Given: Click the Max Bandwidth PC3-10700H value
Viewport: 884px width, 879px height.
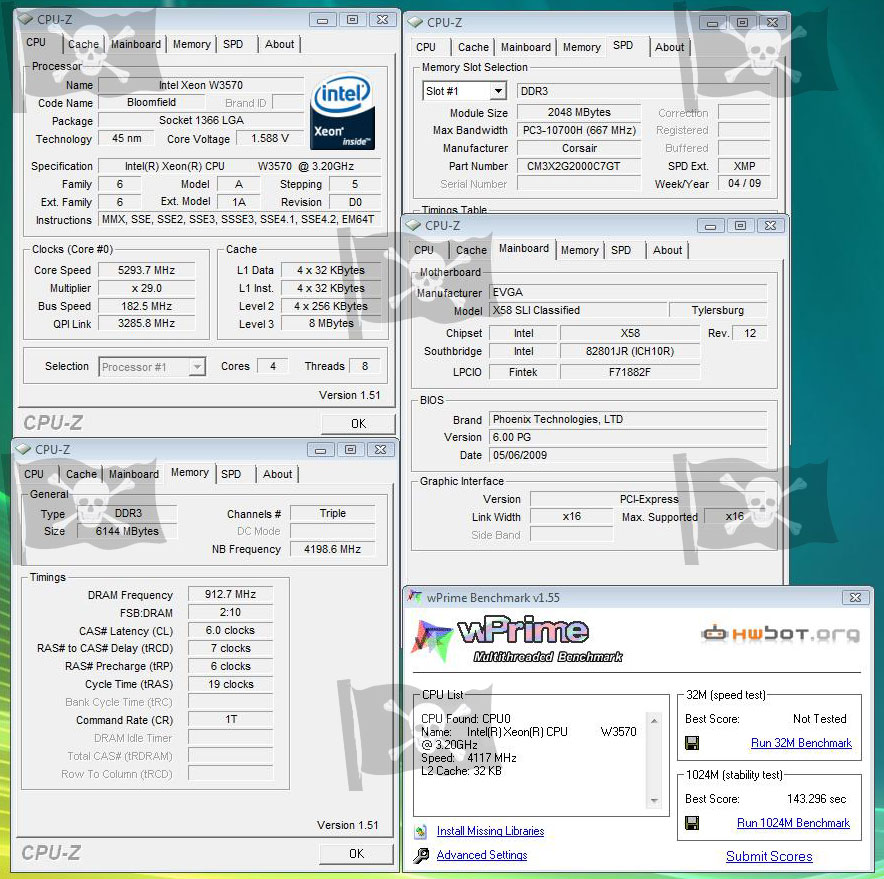Looking at the screenshot, I should (579, 130).
